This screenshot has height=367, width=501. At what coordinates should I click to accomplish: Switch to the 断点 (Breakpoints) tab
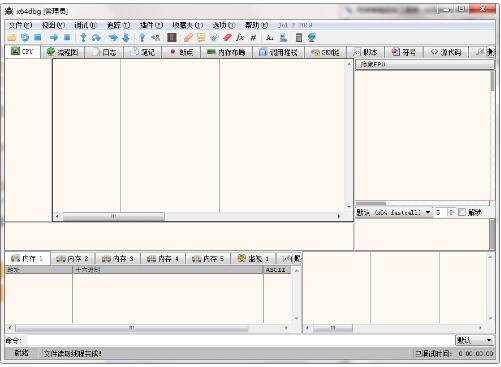182,52
